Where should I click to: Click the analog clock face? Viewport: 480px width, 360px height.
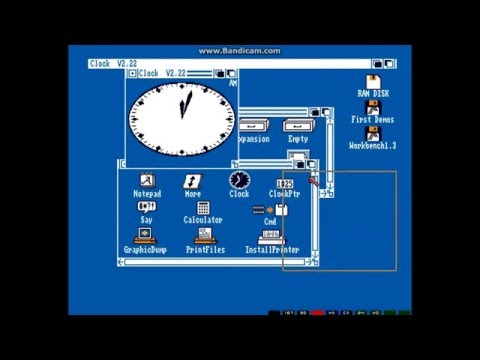pos(182,119)
